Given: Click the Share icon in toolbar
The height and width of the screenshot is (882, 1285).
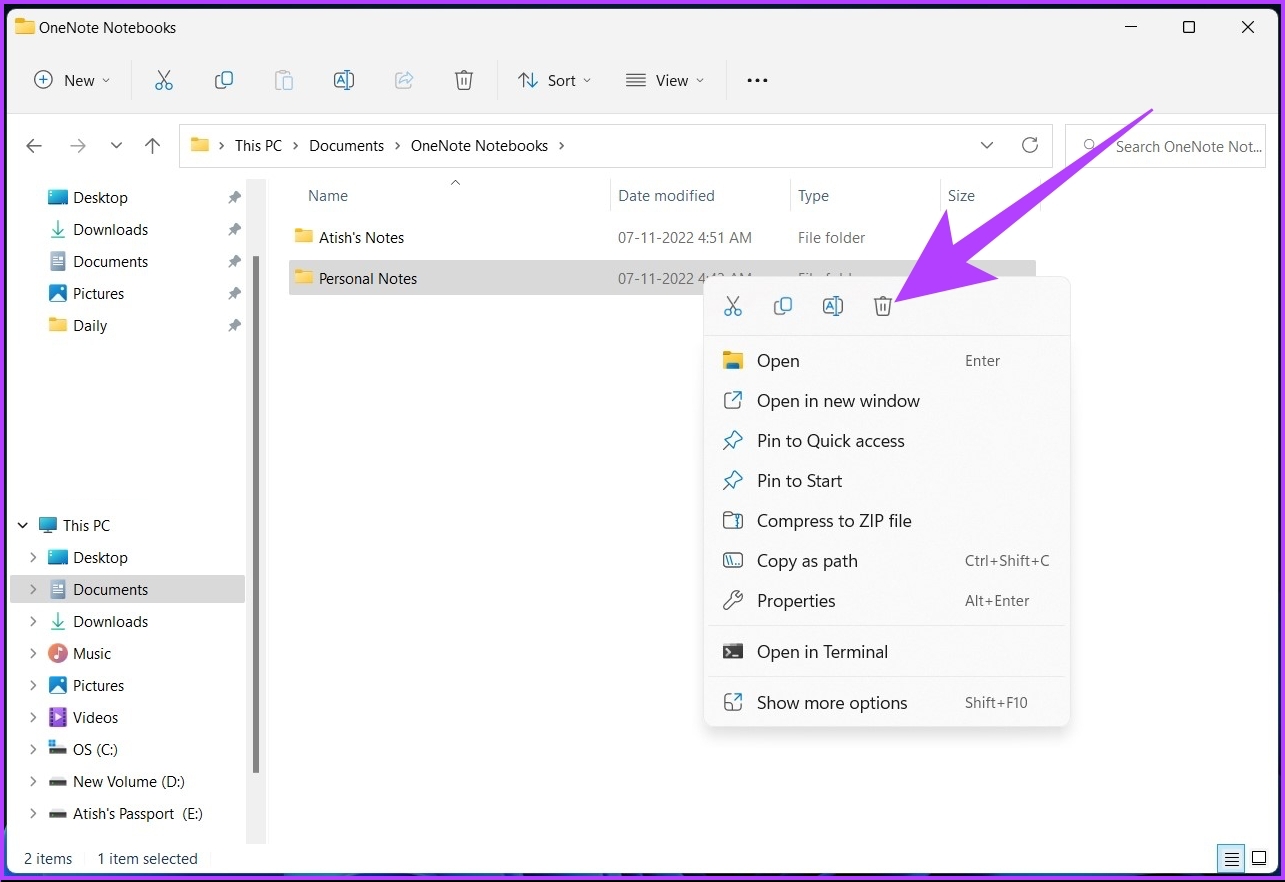Looking at the screenshot, I should pyautogui.click(x=404, y=80).
